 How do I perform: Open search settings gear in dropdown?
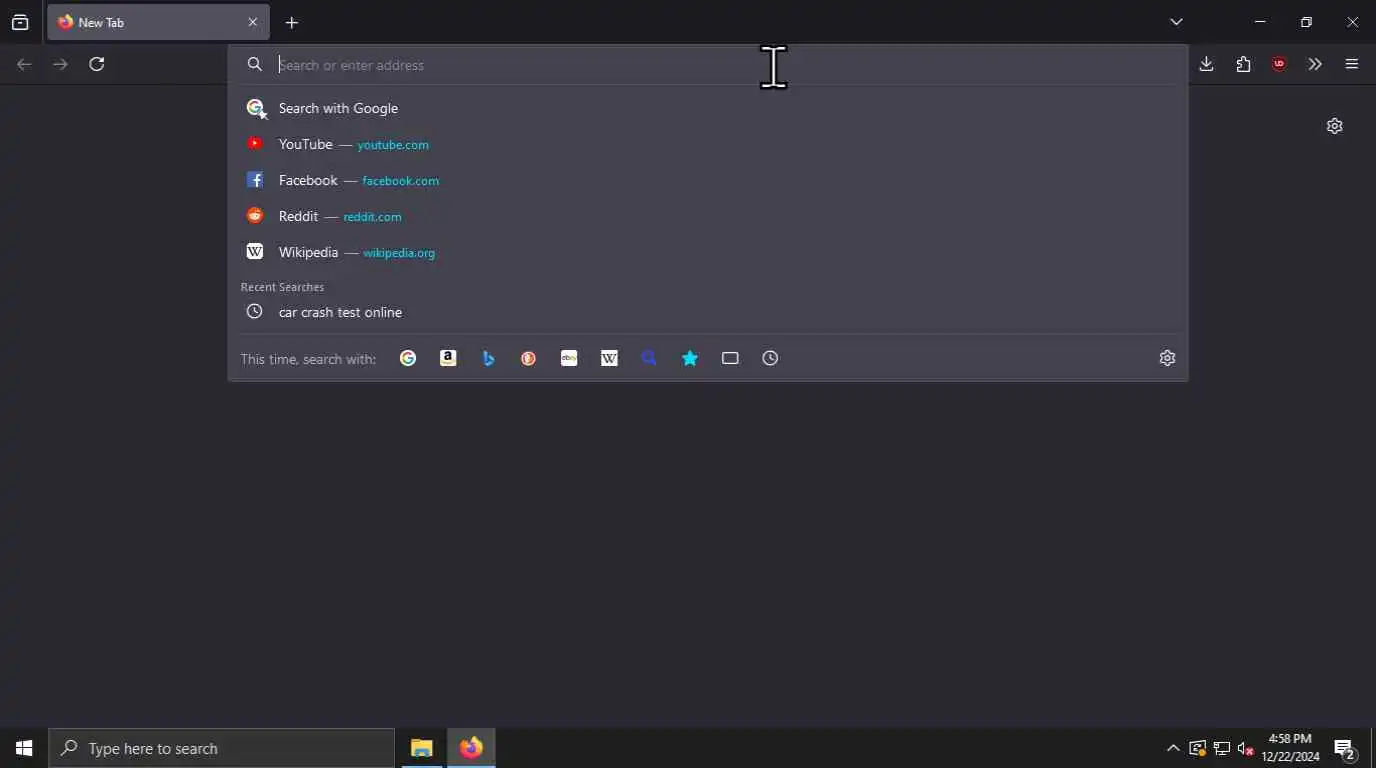pos(1167,358)
